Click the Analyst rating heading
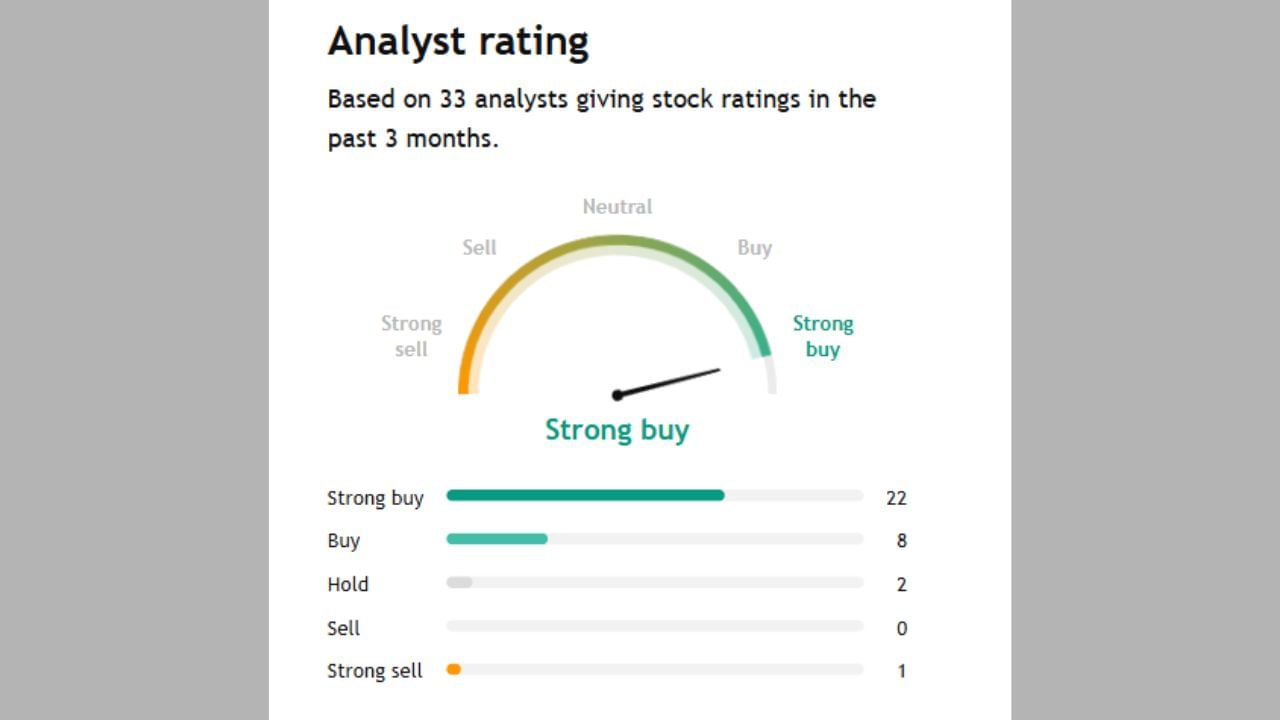 point(458,42)
